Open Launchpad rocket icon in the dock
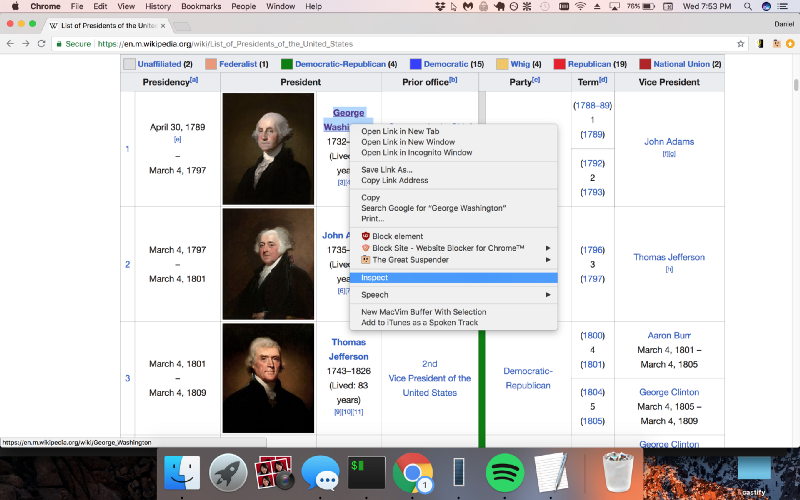The width and height of the screenshot is (800, 500). pyautogui.click(x=228, y=473)
